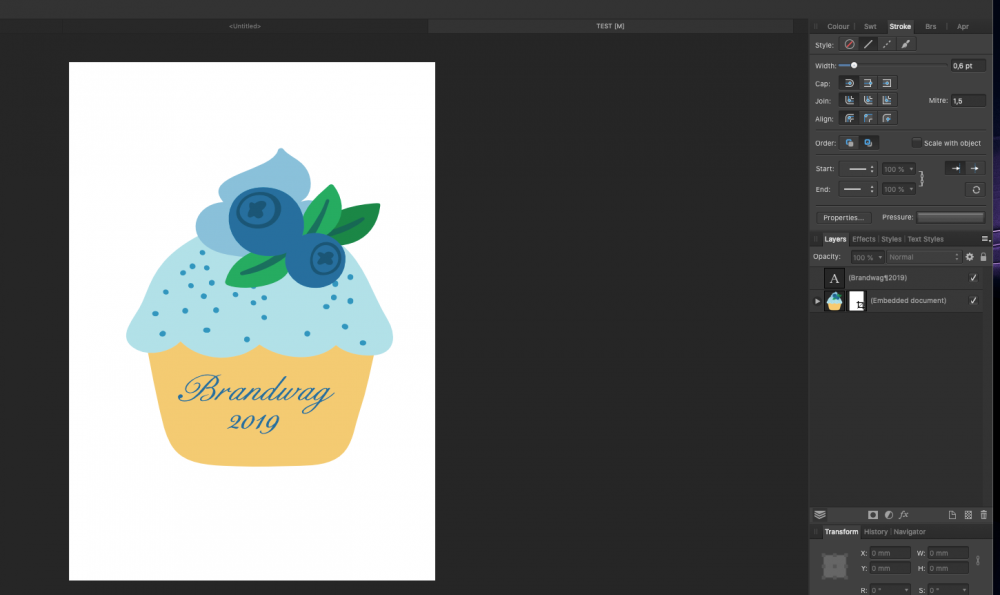Expand the Embedded document layer
This screenshot has width=1000, height=595.
(817, 301)
